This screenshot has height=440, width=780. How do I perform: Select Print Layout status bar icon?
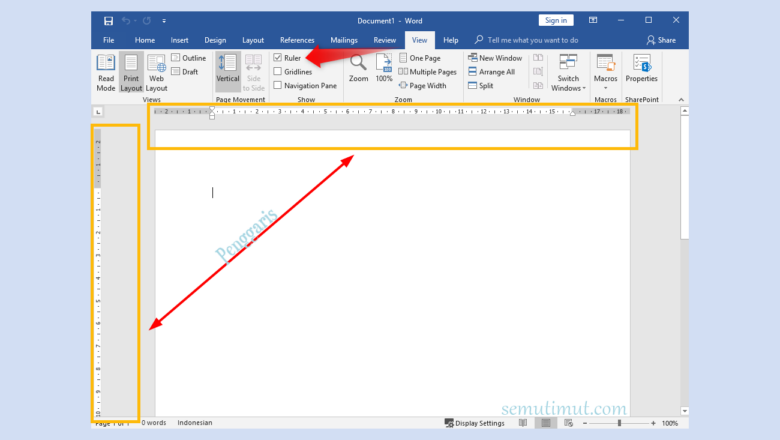point(546,423)
